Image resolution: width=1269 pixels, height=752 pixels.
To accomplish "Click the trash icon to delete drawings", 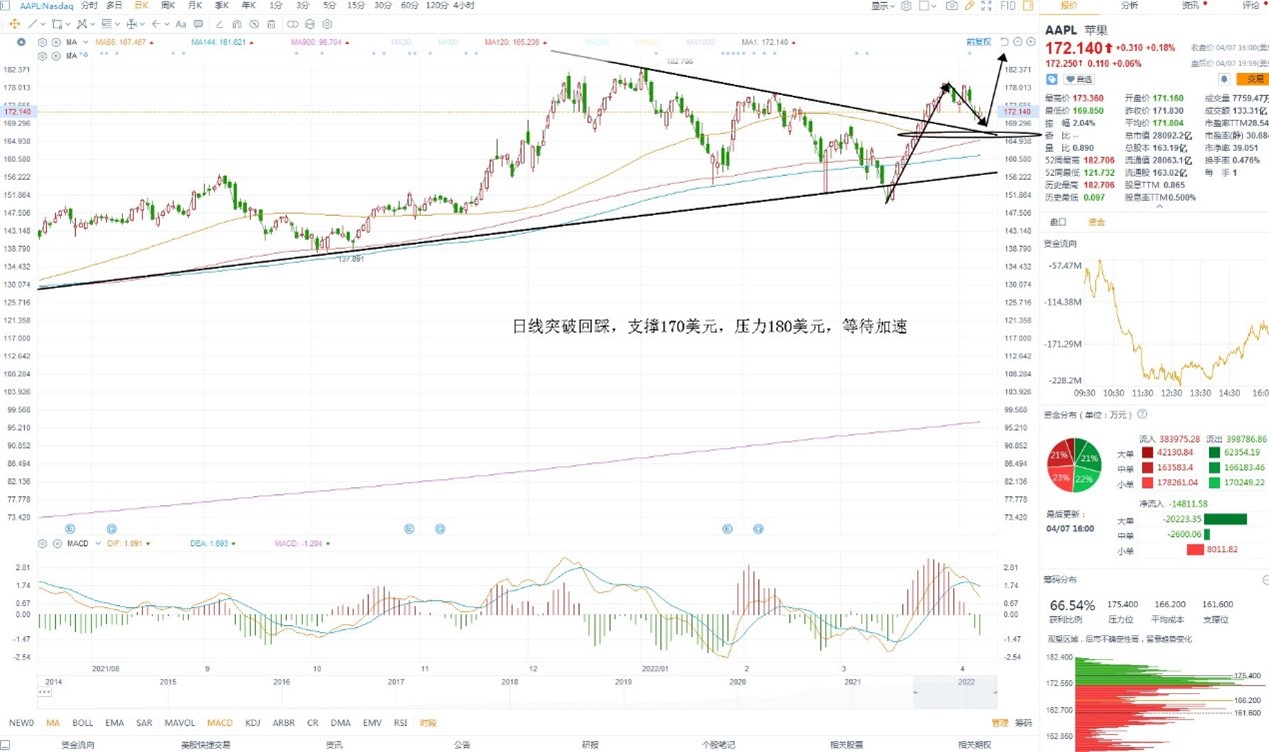I will click(271, 24).
